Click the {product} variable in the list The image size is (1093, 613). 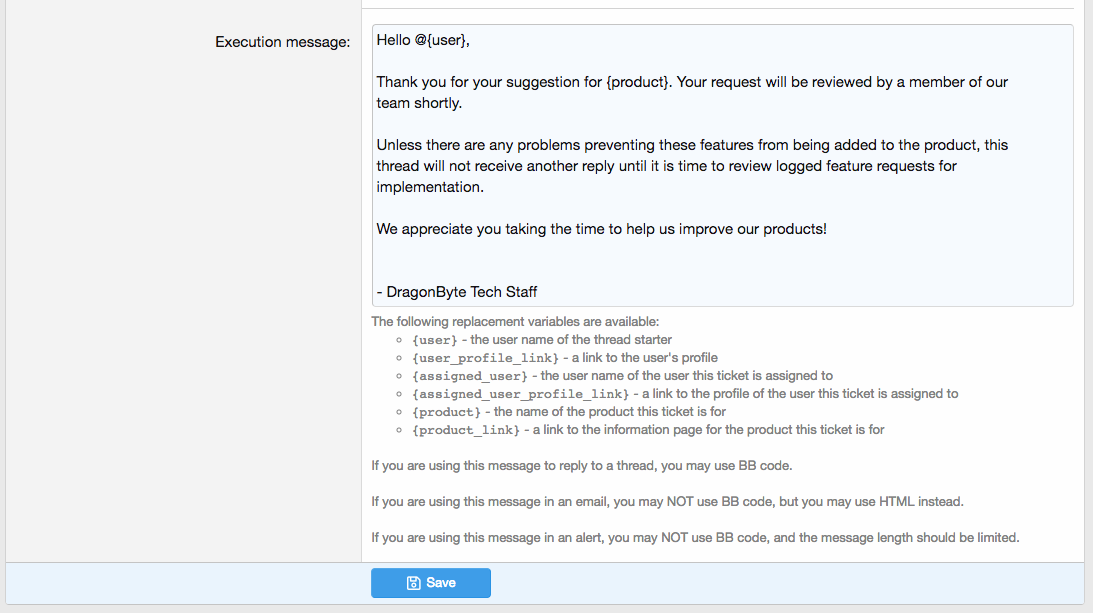[446, 412]
